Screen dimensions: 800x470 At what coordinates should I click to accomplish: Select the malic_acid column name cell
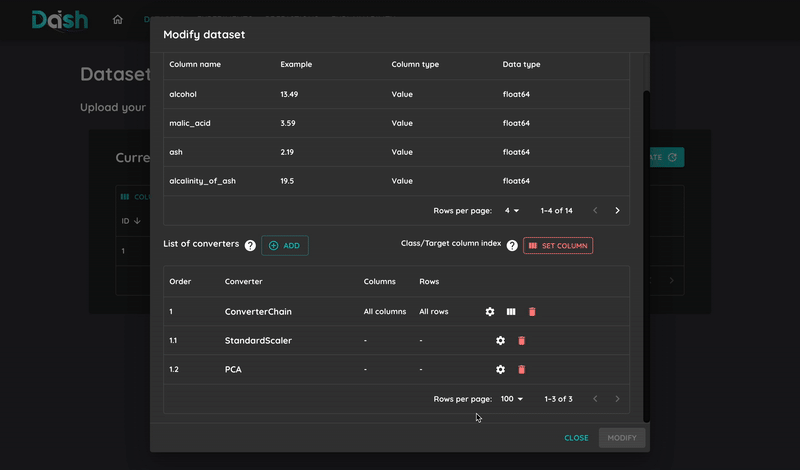(x=190, y=123)
